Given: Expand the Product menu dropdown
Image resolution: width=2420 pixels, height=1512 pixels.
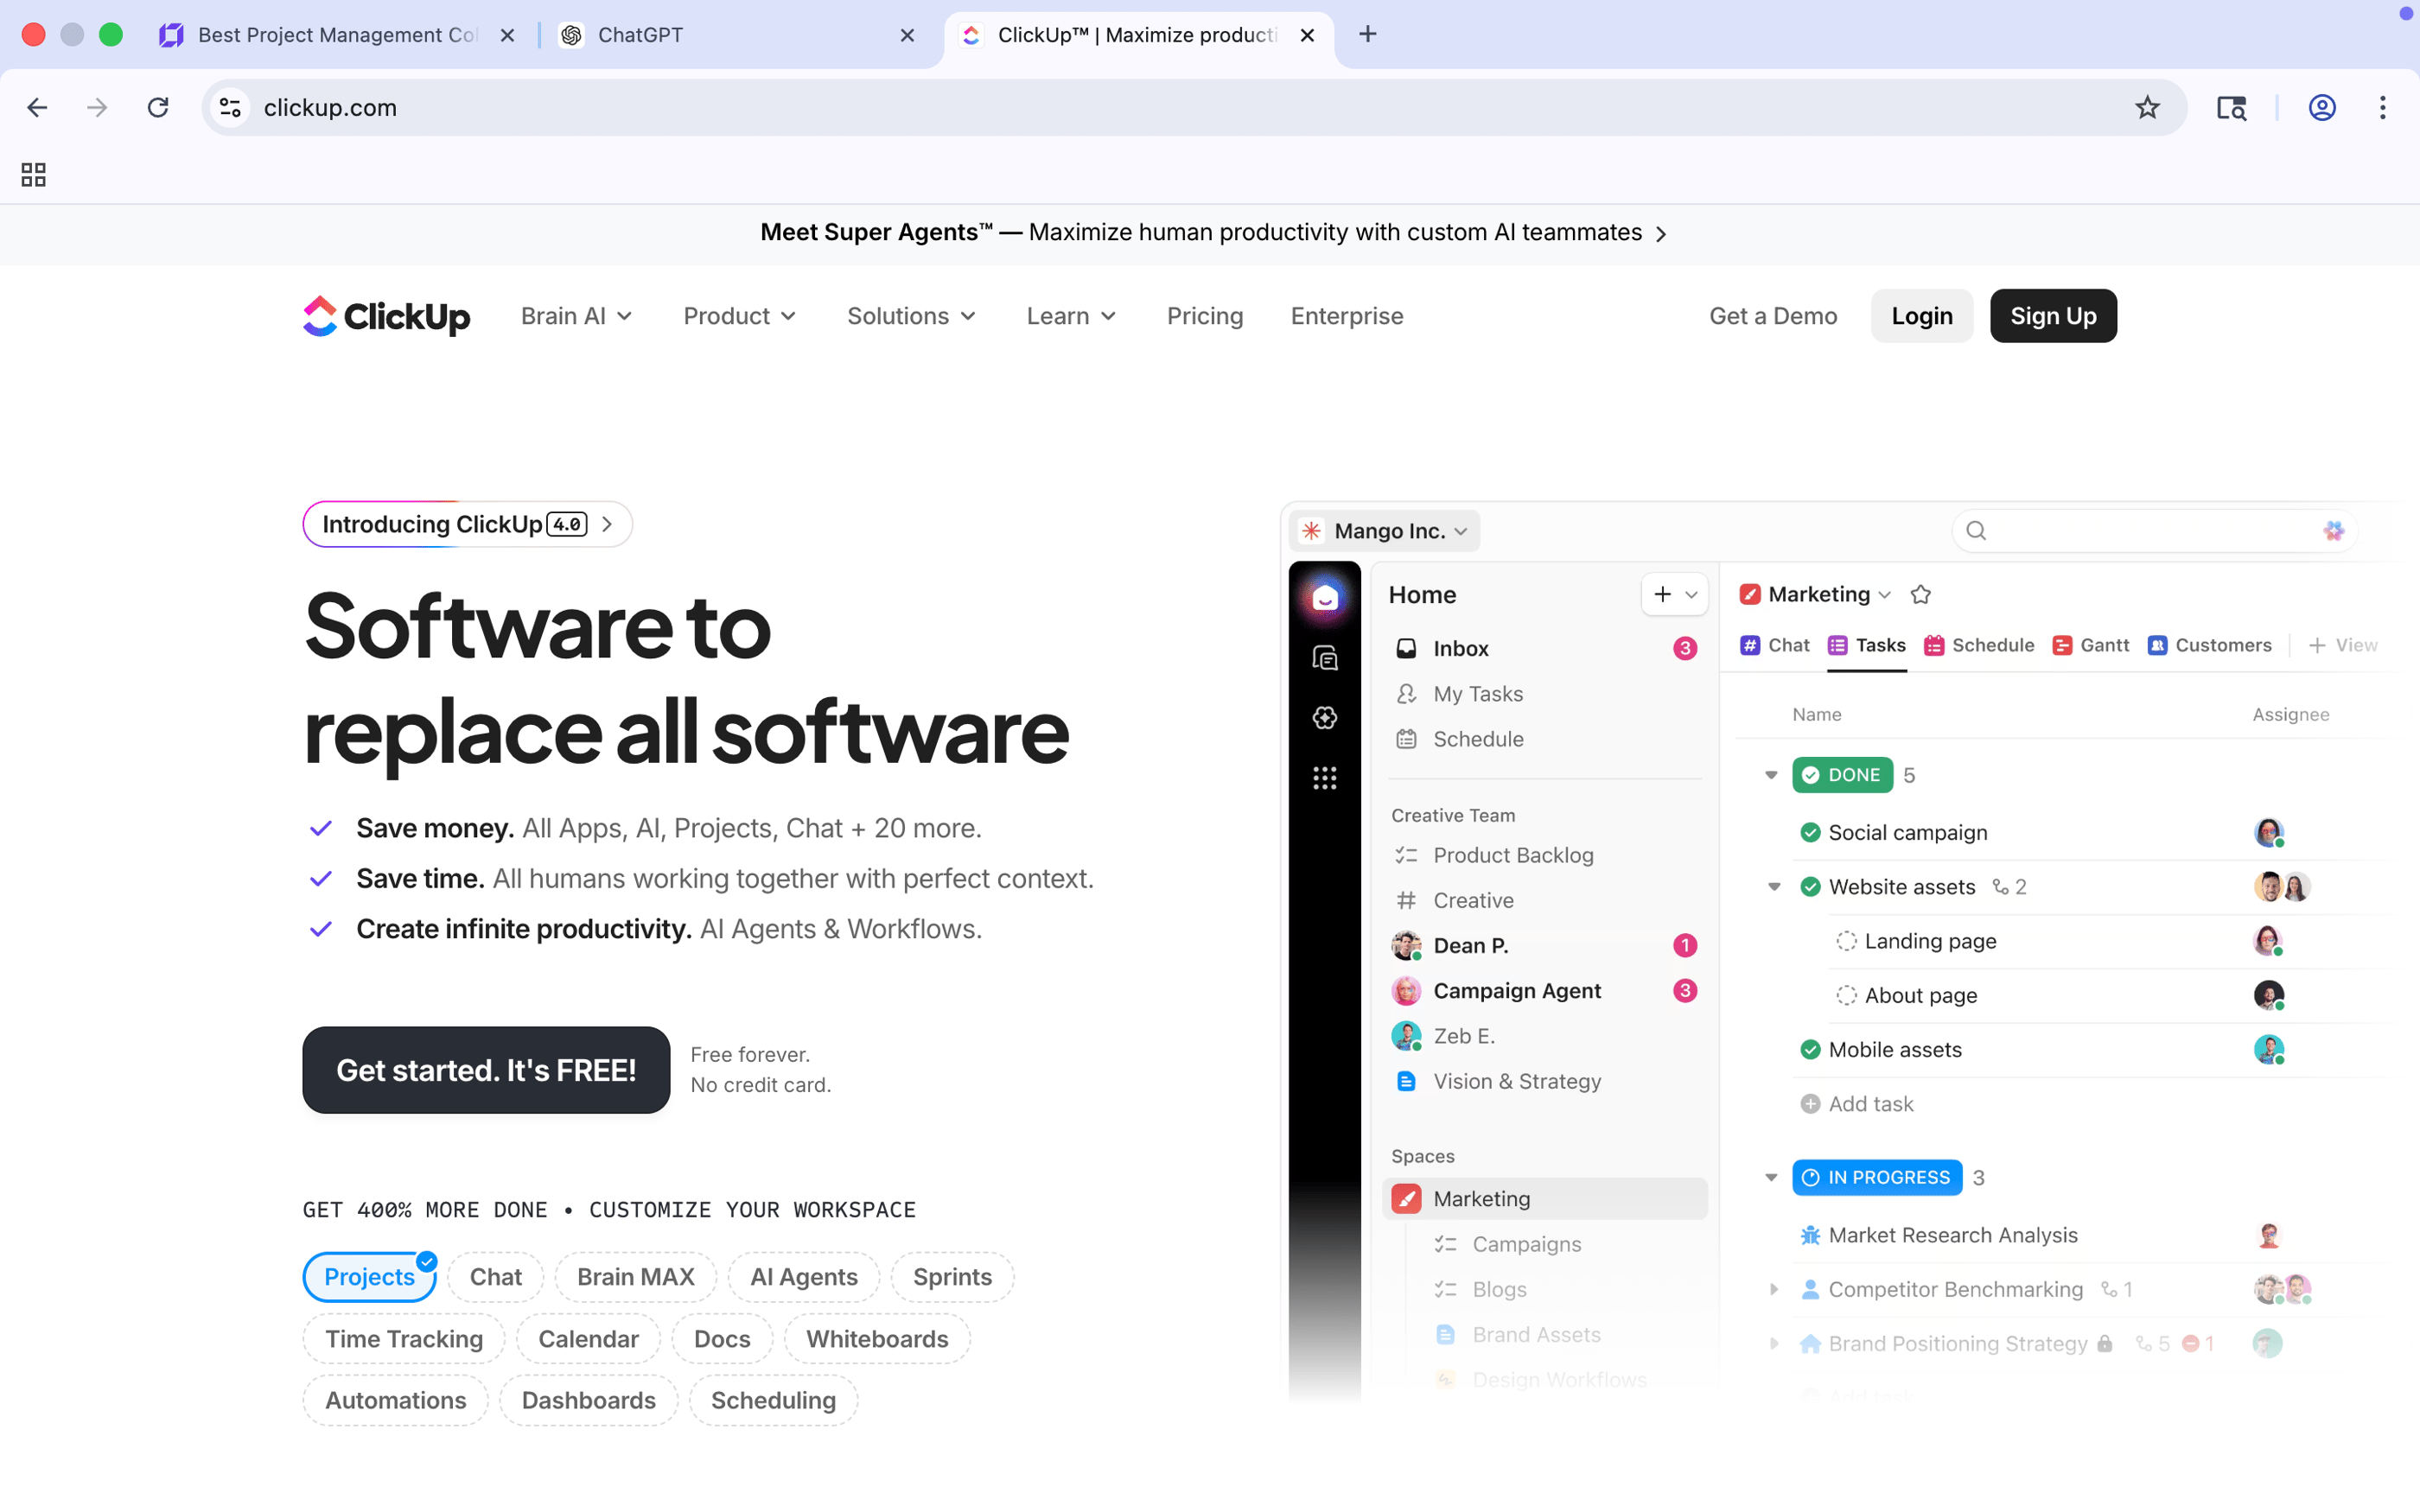Looking at the screenshot, I should [739, 316].
